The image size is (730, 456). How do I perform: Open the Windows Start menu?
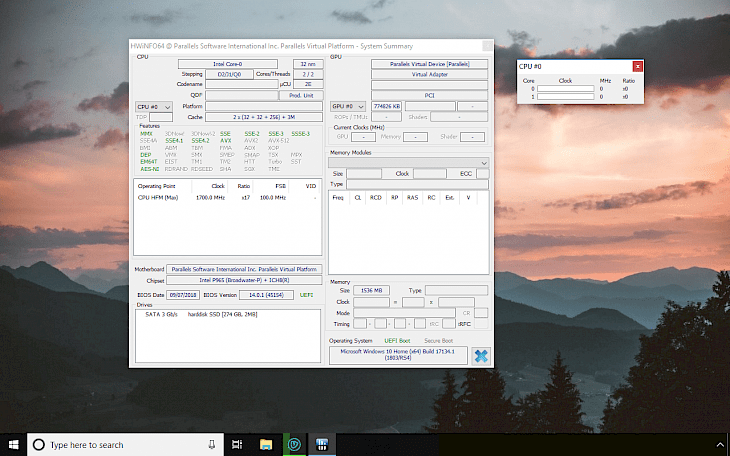(x=14, y=445)
